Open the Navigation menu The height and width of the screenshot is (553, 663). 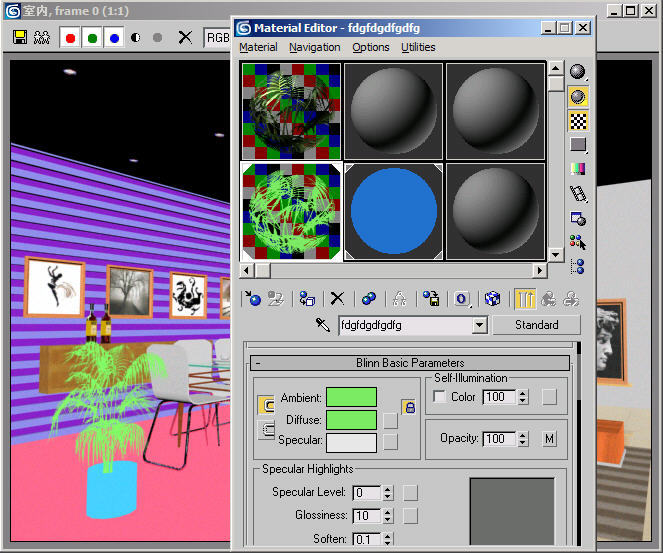point(314,47)
